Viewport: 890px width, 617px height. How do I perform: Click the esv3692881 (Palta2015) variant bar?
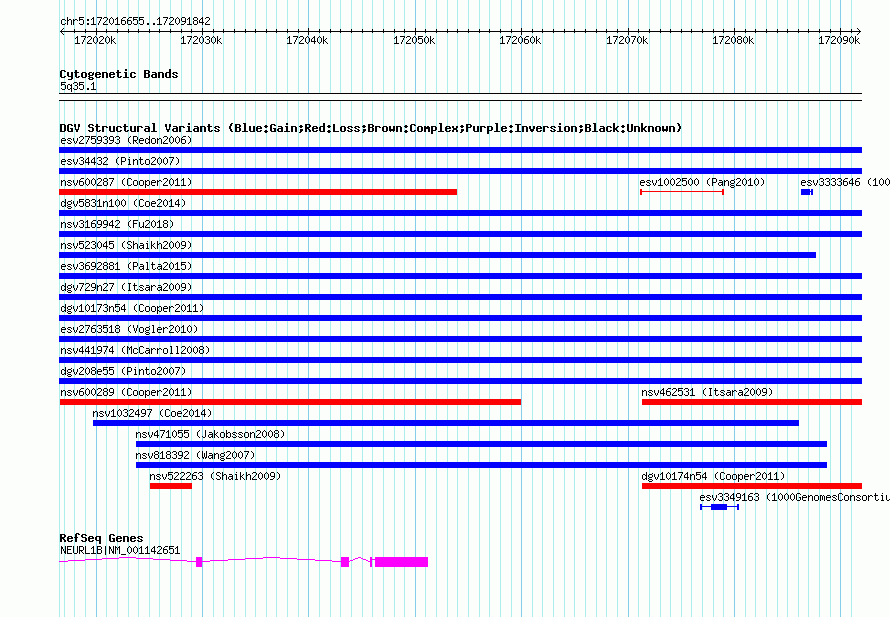point(460,276)
